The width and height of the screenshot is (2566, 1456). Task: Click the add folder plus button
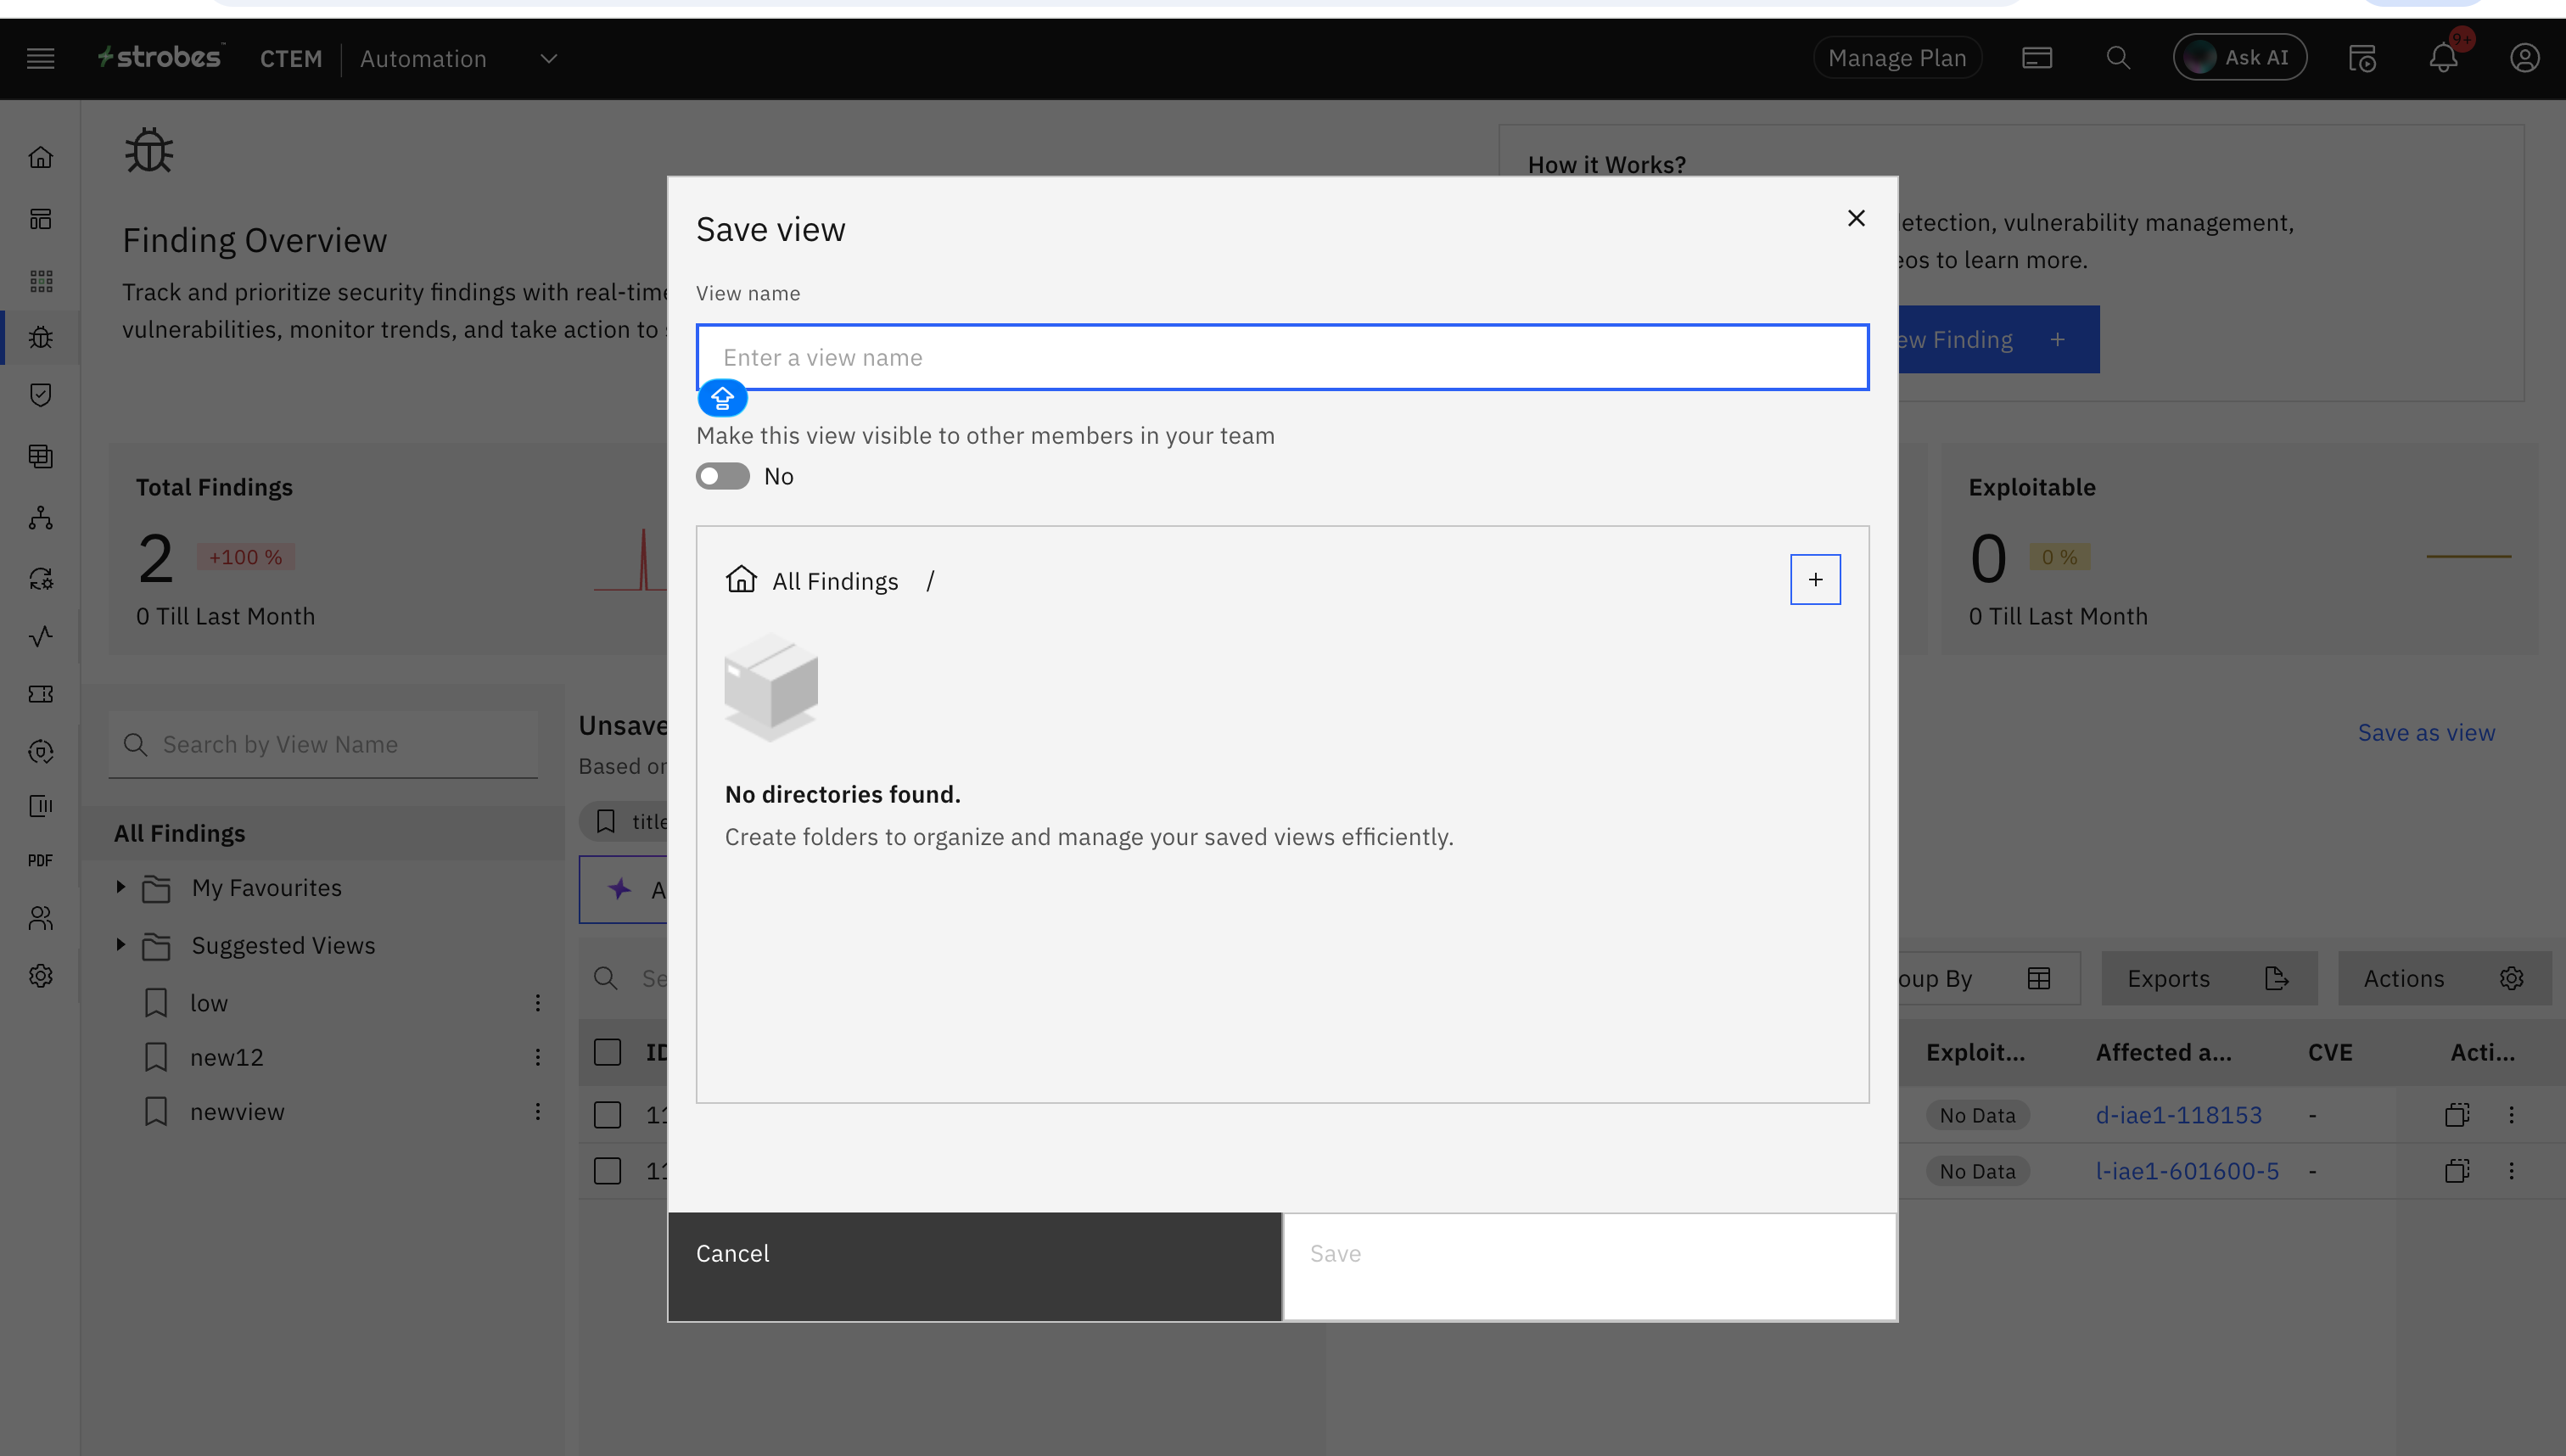click(1814, 580)
